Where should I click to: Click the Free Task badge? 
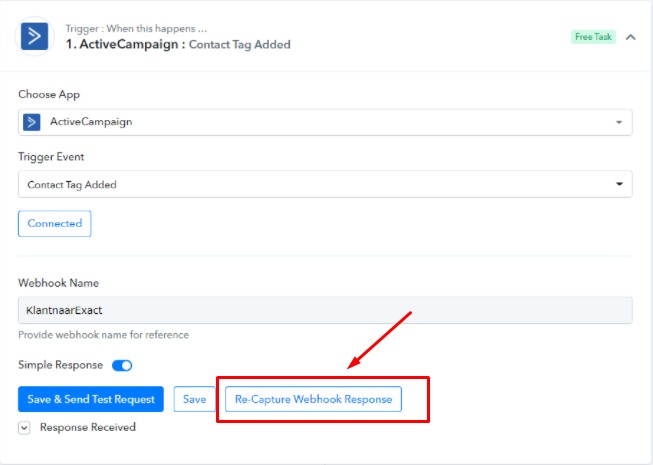pyautogui.click(x=593, y=37)
